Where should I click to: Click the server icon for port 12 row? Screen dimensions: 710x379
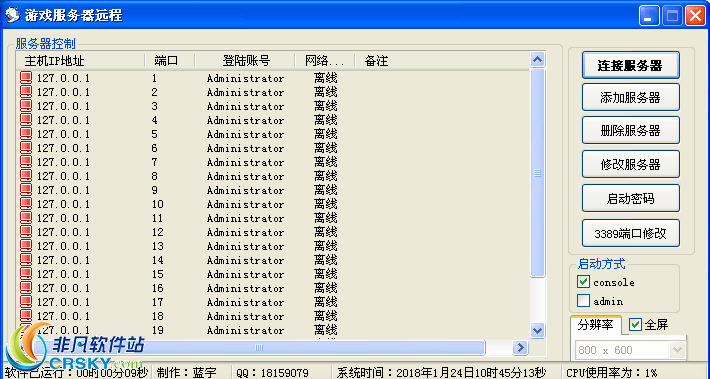click(26, 232)
